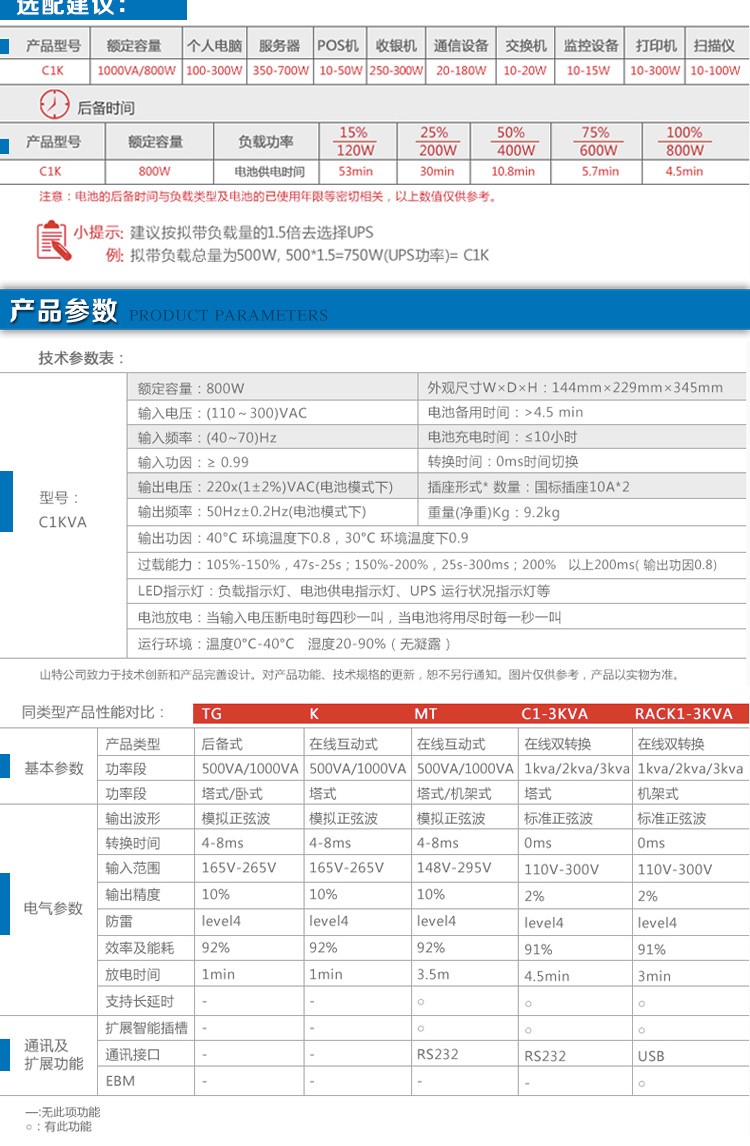The width and height of the screenshot is (750, 1146).
Task: Click the 同类型产品性能对比 heading
Action: 94,712
